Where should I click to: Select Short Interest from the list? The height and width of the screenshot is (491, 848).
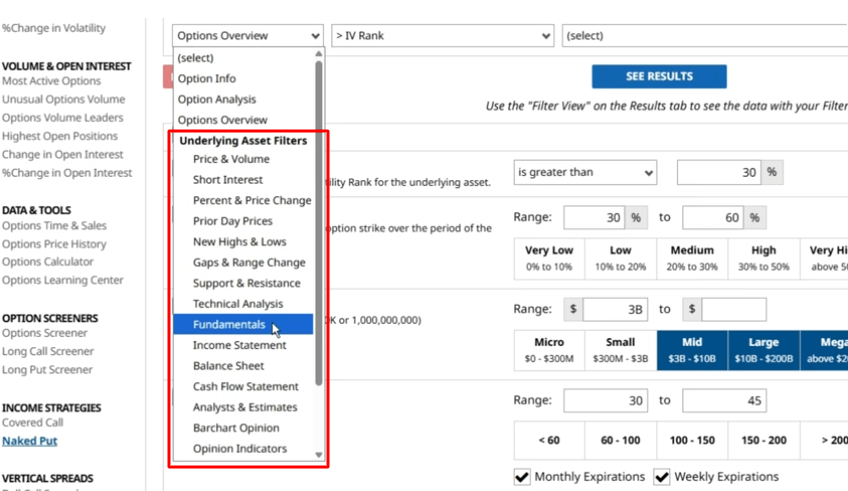coord(228,180)
